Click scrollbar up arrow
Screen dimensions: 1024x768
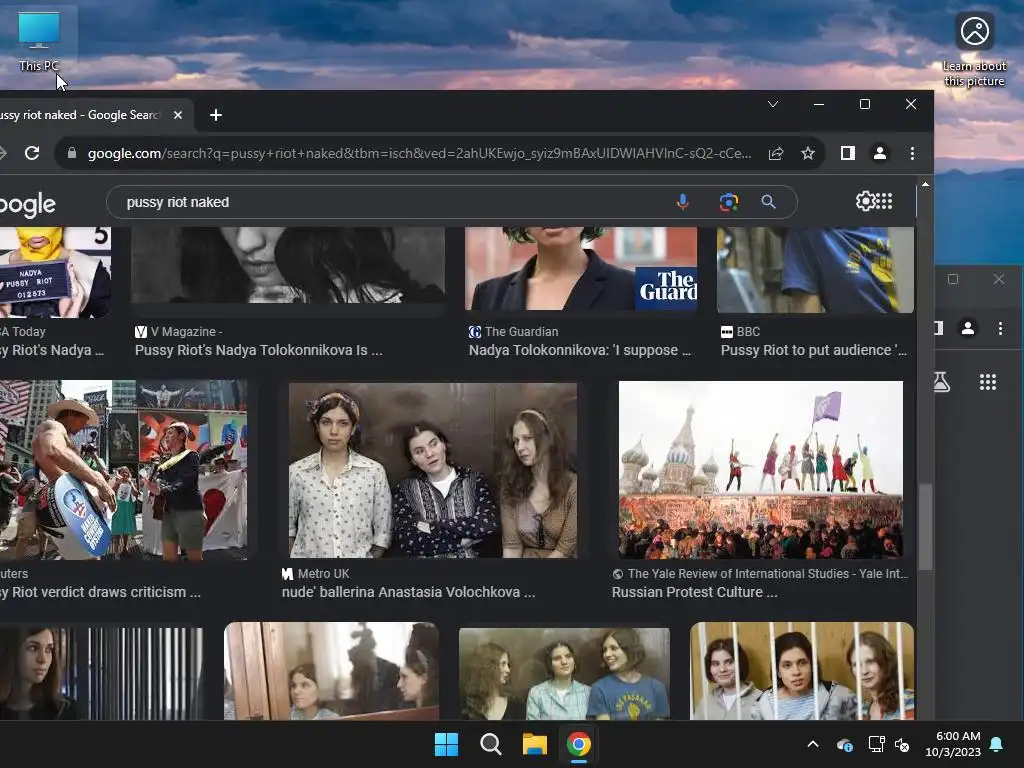click(x=925, y=185)
